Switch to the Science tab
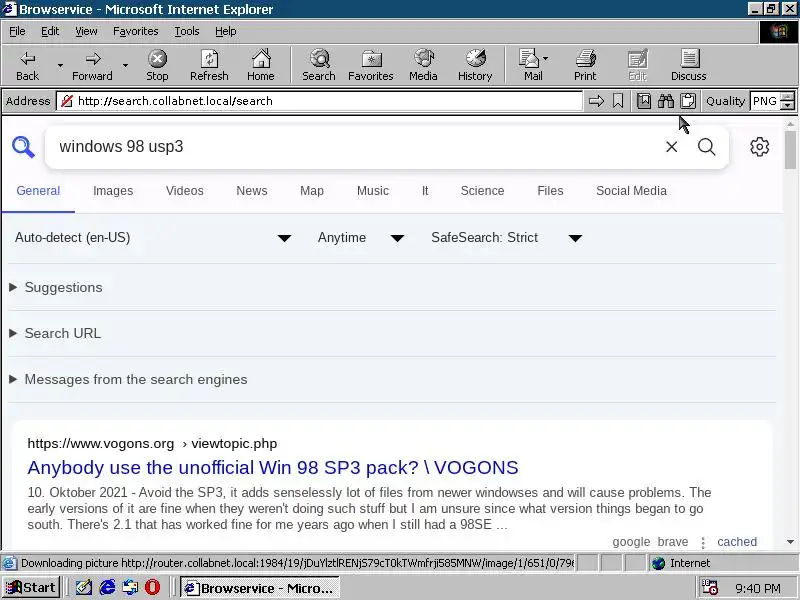Image resolution: width=800 pixels, height=600 pixels. (x=483, y=191)
